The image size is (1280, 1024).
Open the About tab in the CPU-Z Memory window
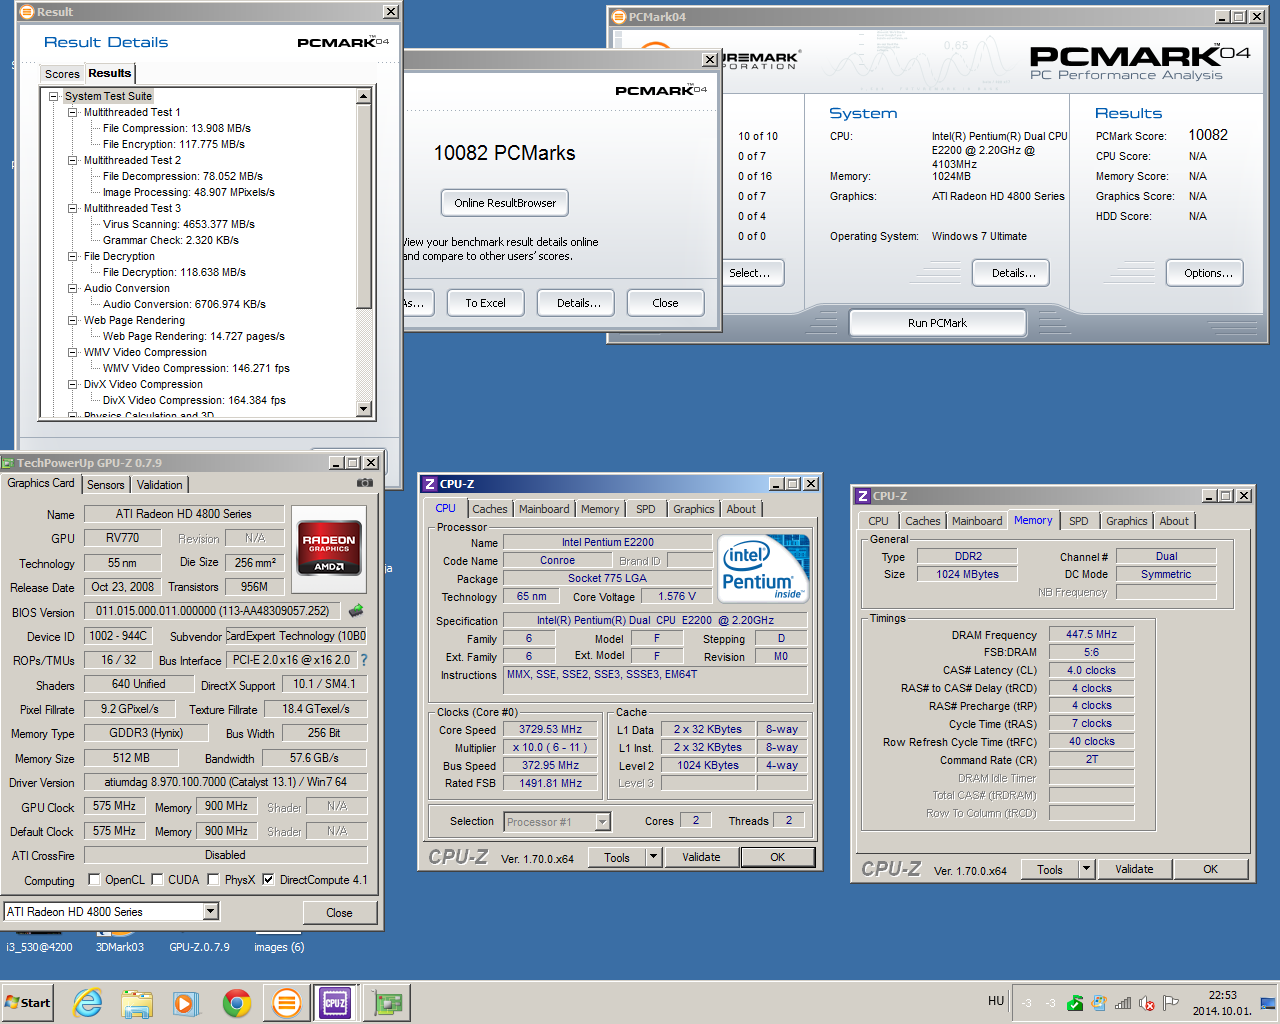pyautogui.click(x=1174, y=521)
